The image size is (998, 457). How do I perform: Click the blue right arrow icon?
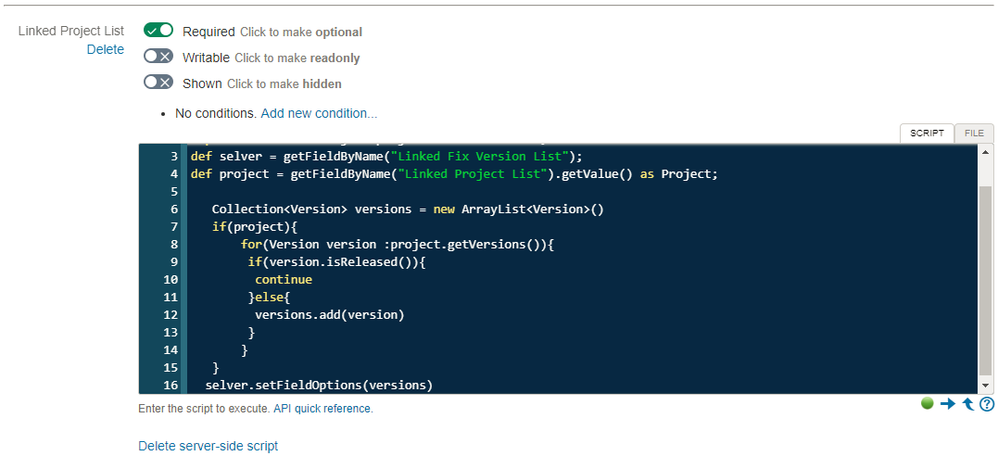pyautogui.click(x=948, y=404)
